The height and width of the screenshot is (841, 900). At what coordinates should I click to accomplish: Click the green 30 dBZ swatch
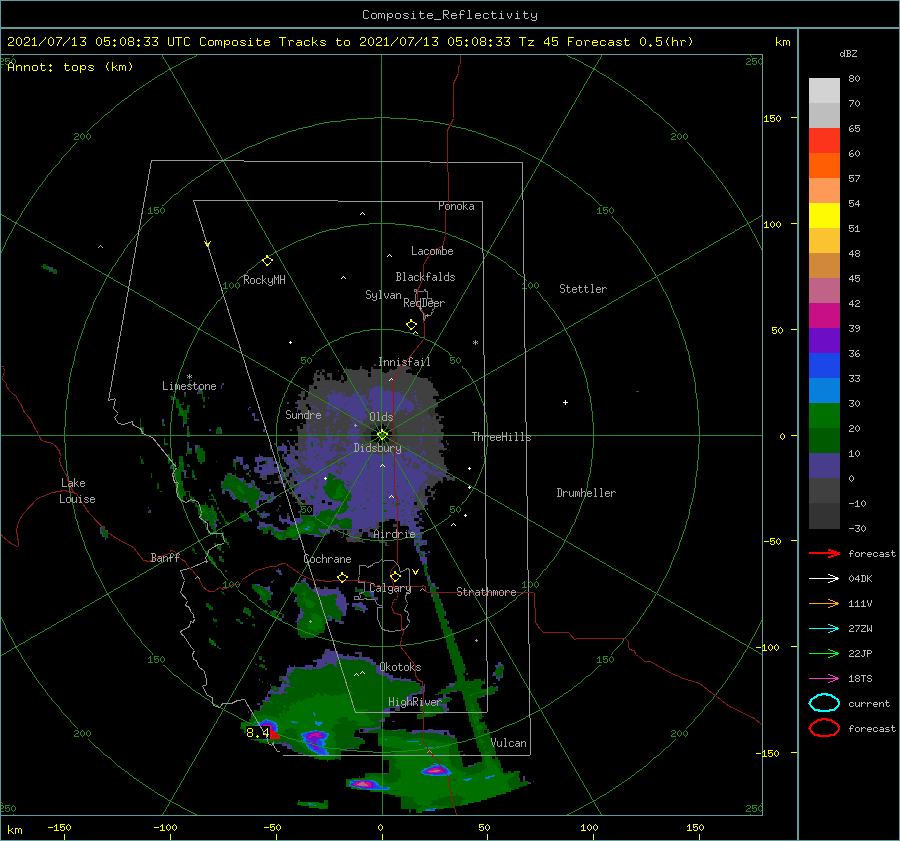[824, 415]
